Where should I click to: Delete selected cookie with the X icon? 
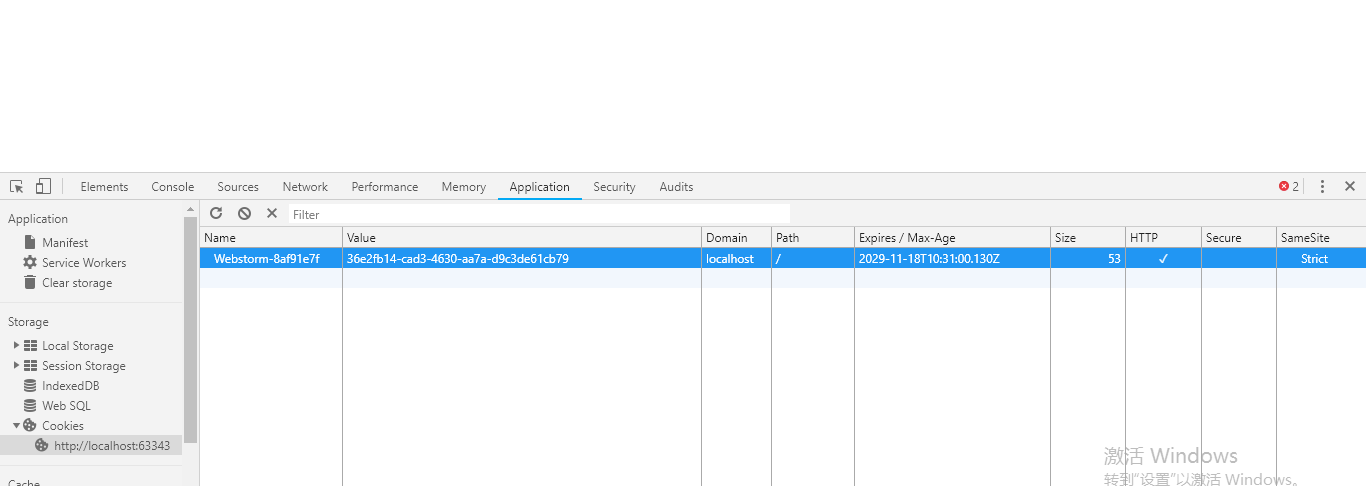point(272,214)
